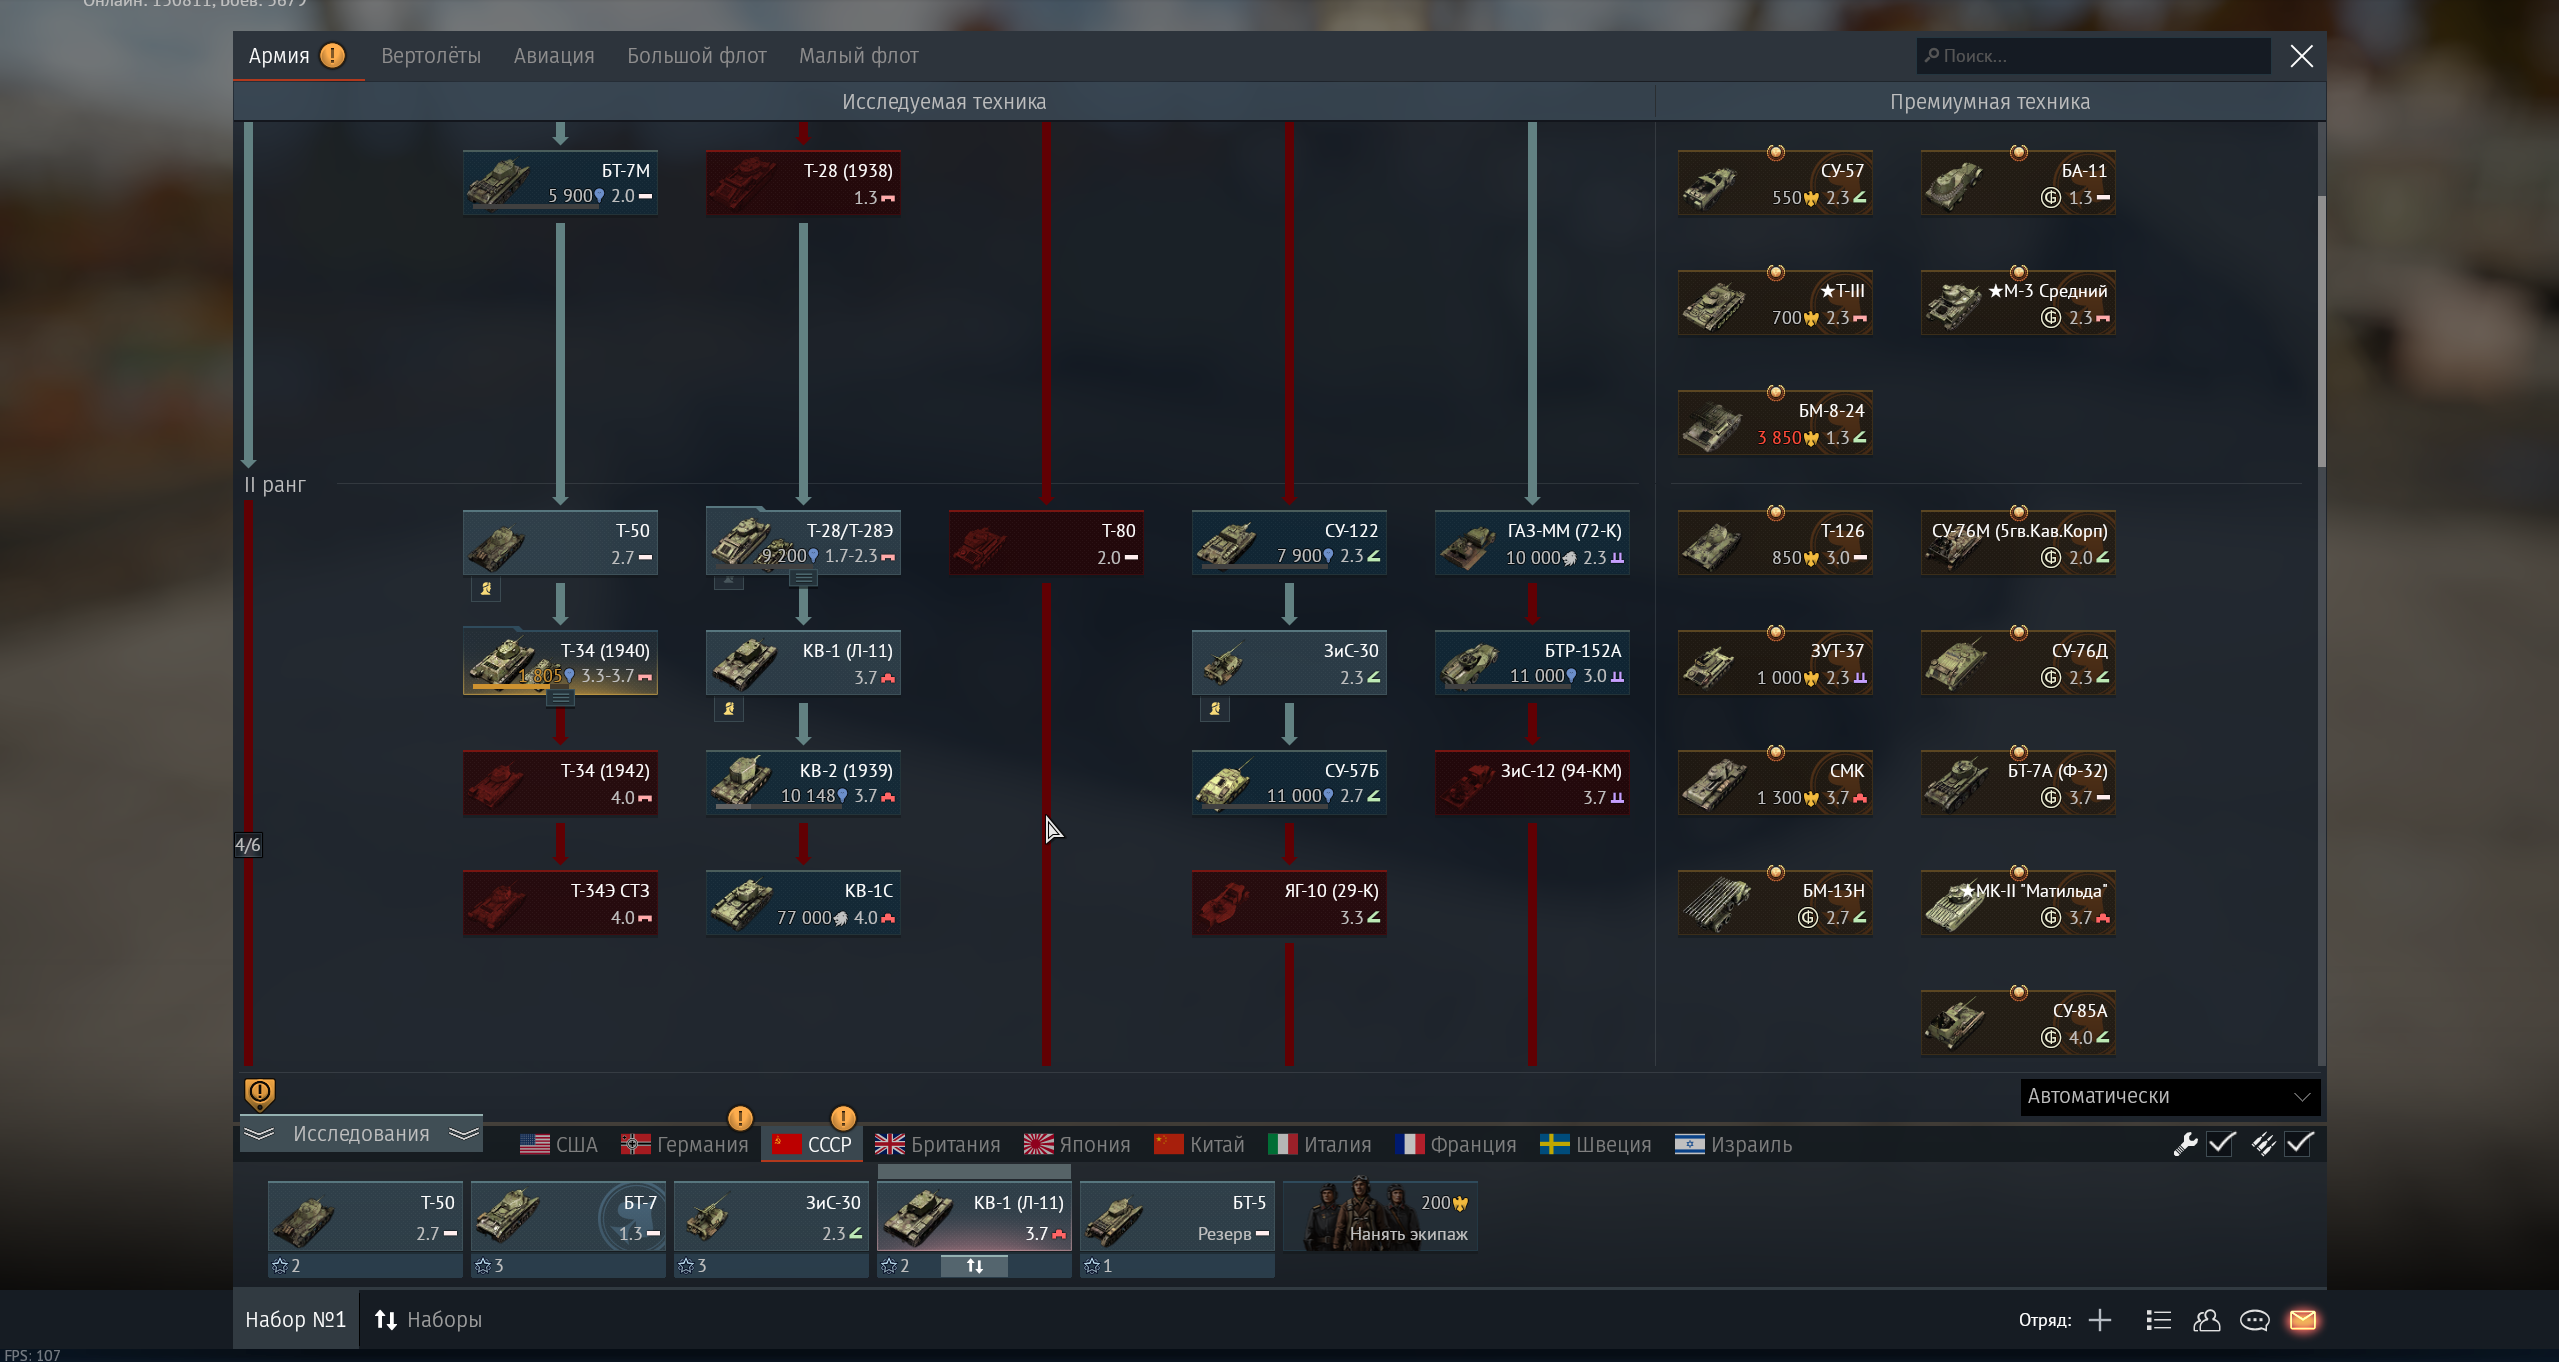Open the Т-28/Т-28Э group card
This screenshot has width=2559, height=1362.
[x=803, y=543]
